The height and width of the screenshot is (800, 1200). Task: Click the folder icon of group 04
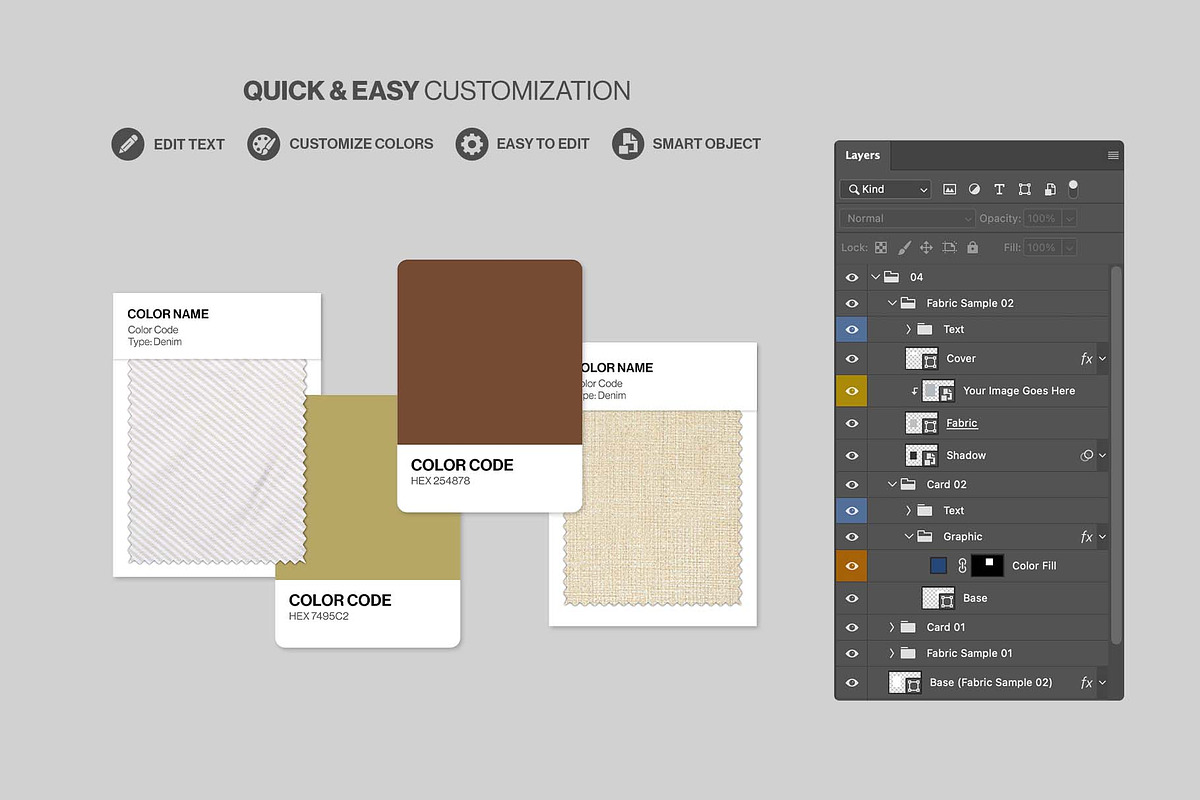pos(892,277)
